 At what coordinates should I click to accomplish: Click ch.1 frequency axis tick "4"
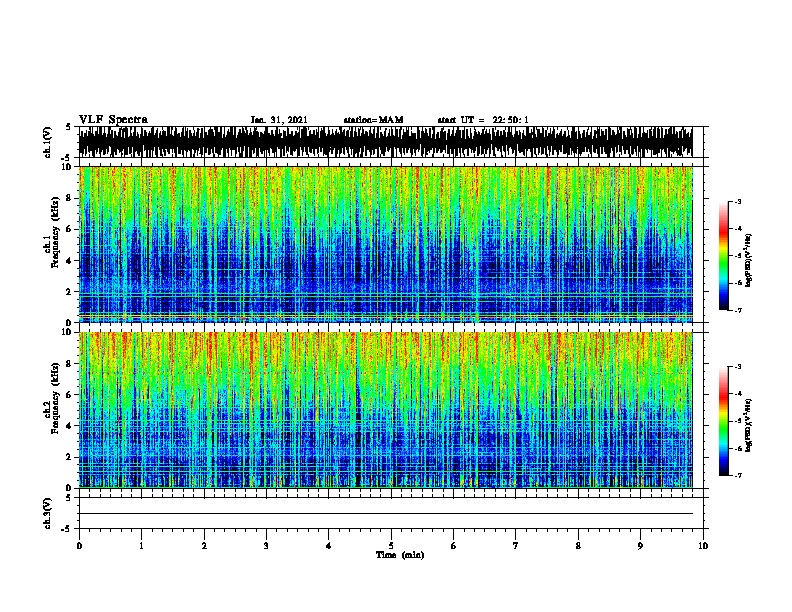tap(69, 261)
